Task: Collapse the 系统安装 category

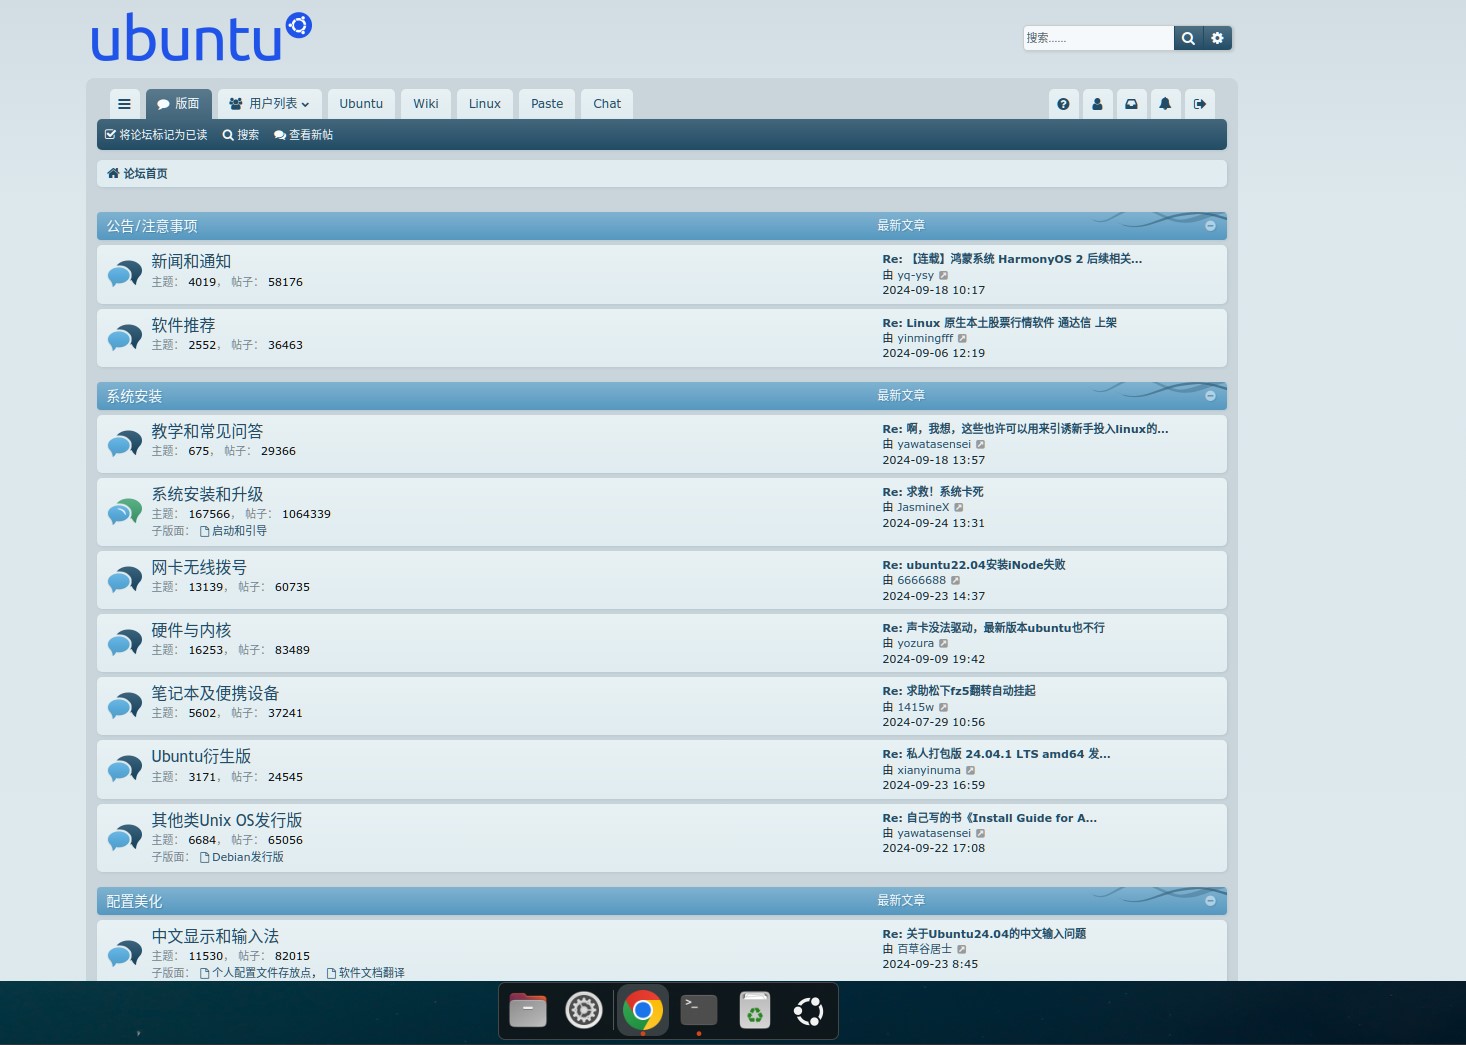Action: coord(1210,396)
